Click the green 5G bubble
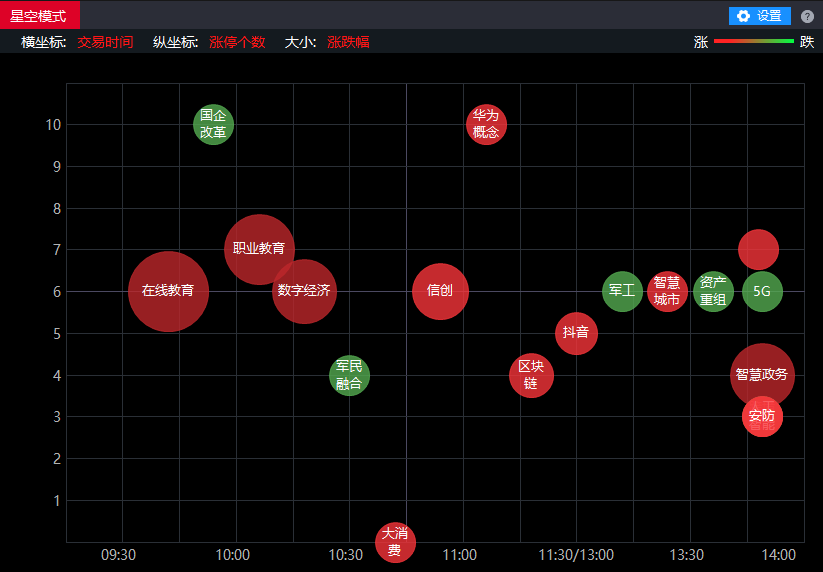 (762, 291)
